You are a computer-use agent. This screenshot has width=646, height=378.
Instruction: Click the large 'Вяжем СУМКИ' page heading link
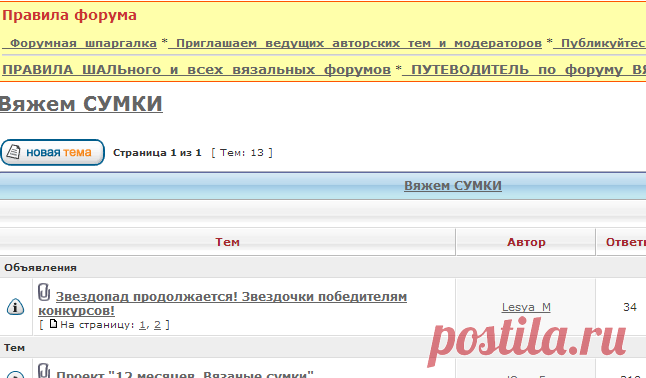pyautogui.click(x=81, y=103)
